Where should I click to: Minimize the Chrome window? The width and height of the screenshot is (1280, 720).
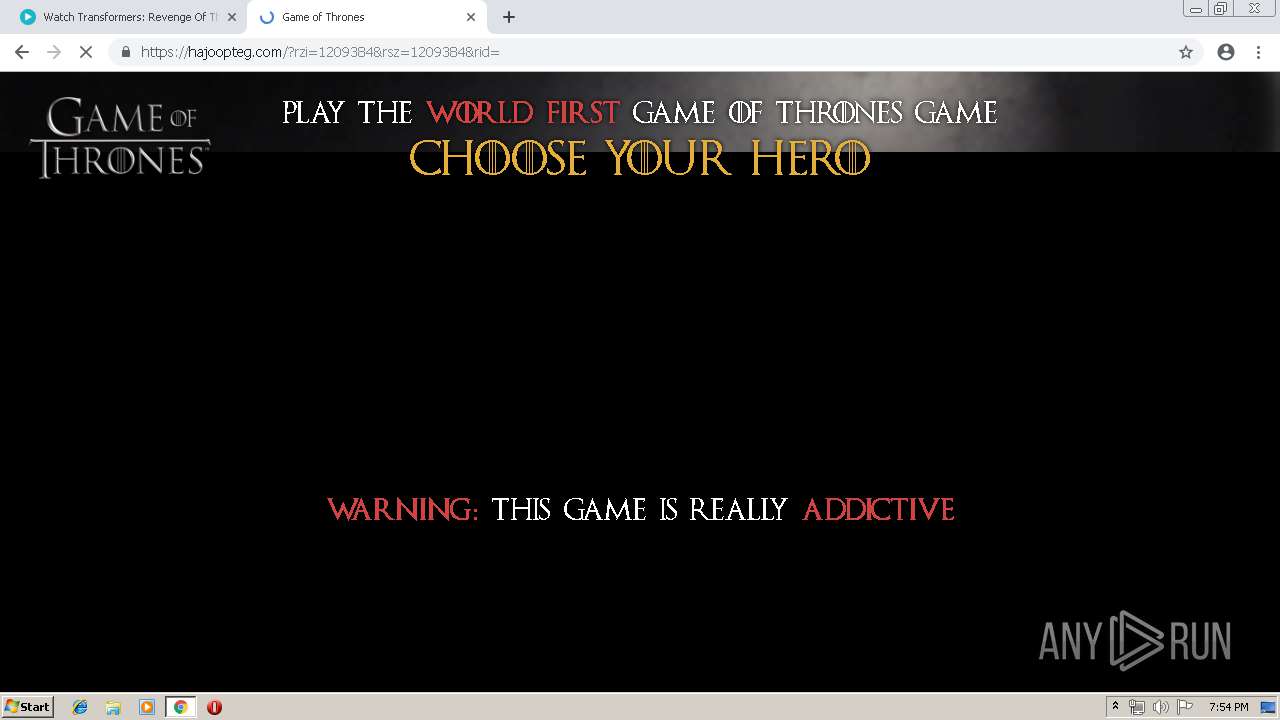click(x=1196, y=8)
